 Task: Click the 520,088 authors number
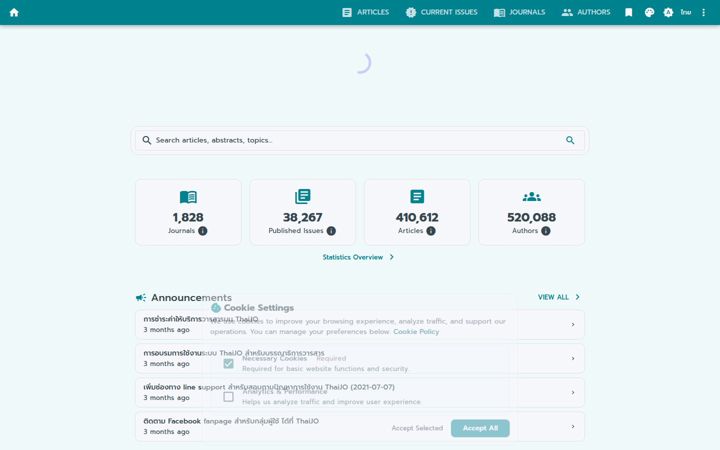pos(532,217)
